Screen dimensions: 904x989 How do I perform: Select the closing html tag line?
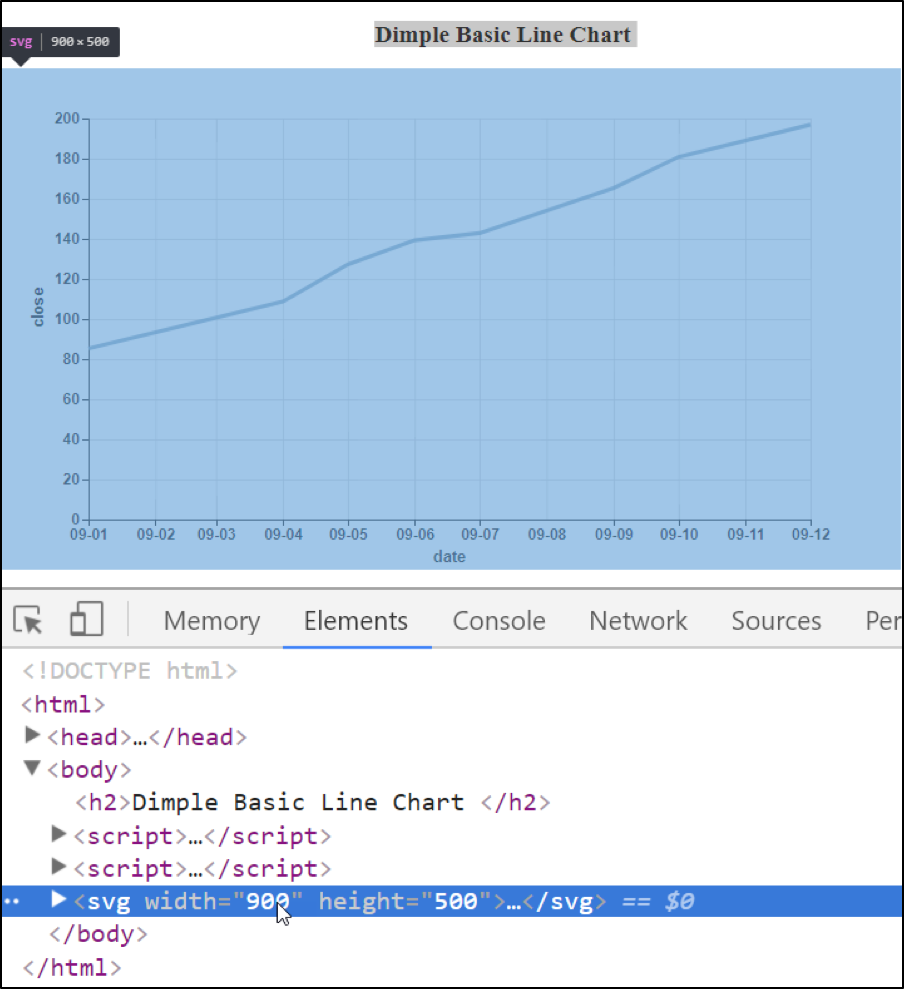click(71, 967)
